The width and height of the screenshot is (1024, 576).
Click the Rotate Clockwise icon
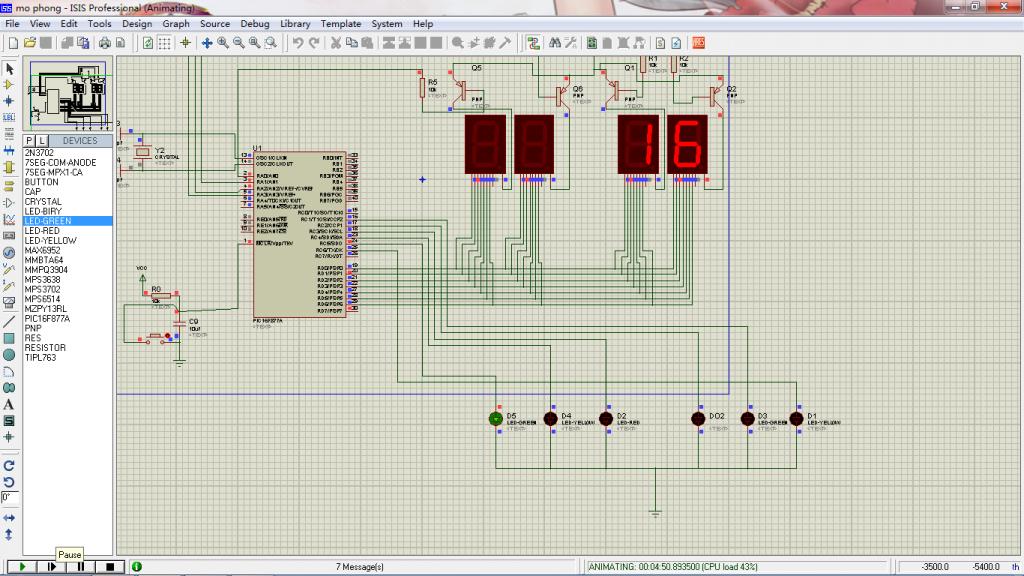(9, 465)
